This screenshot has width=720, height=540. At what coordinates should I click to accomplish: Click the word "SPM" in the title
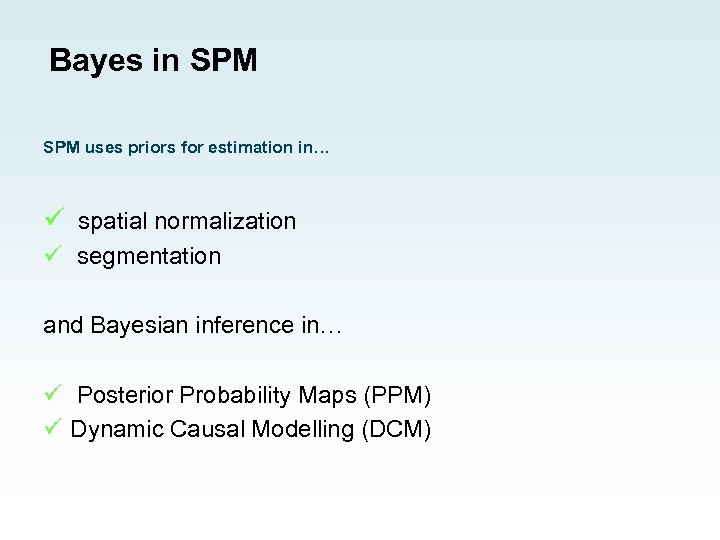[222, 61]
